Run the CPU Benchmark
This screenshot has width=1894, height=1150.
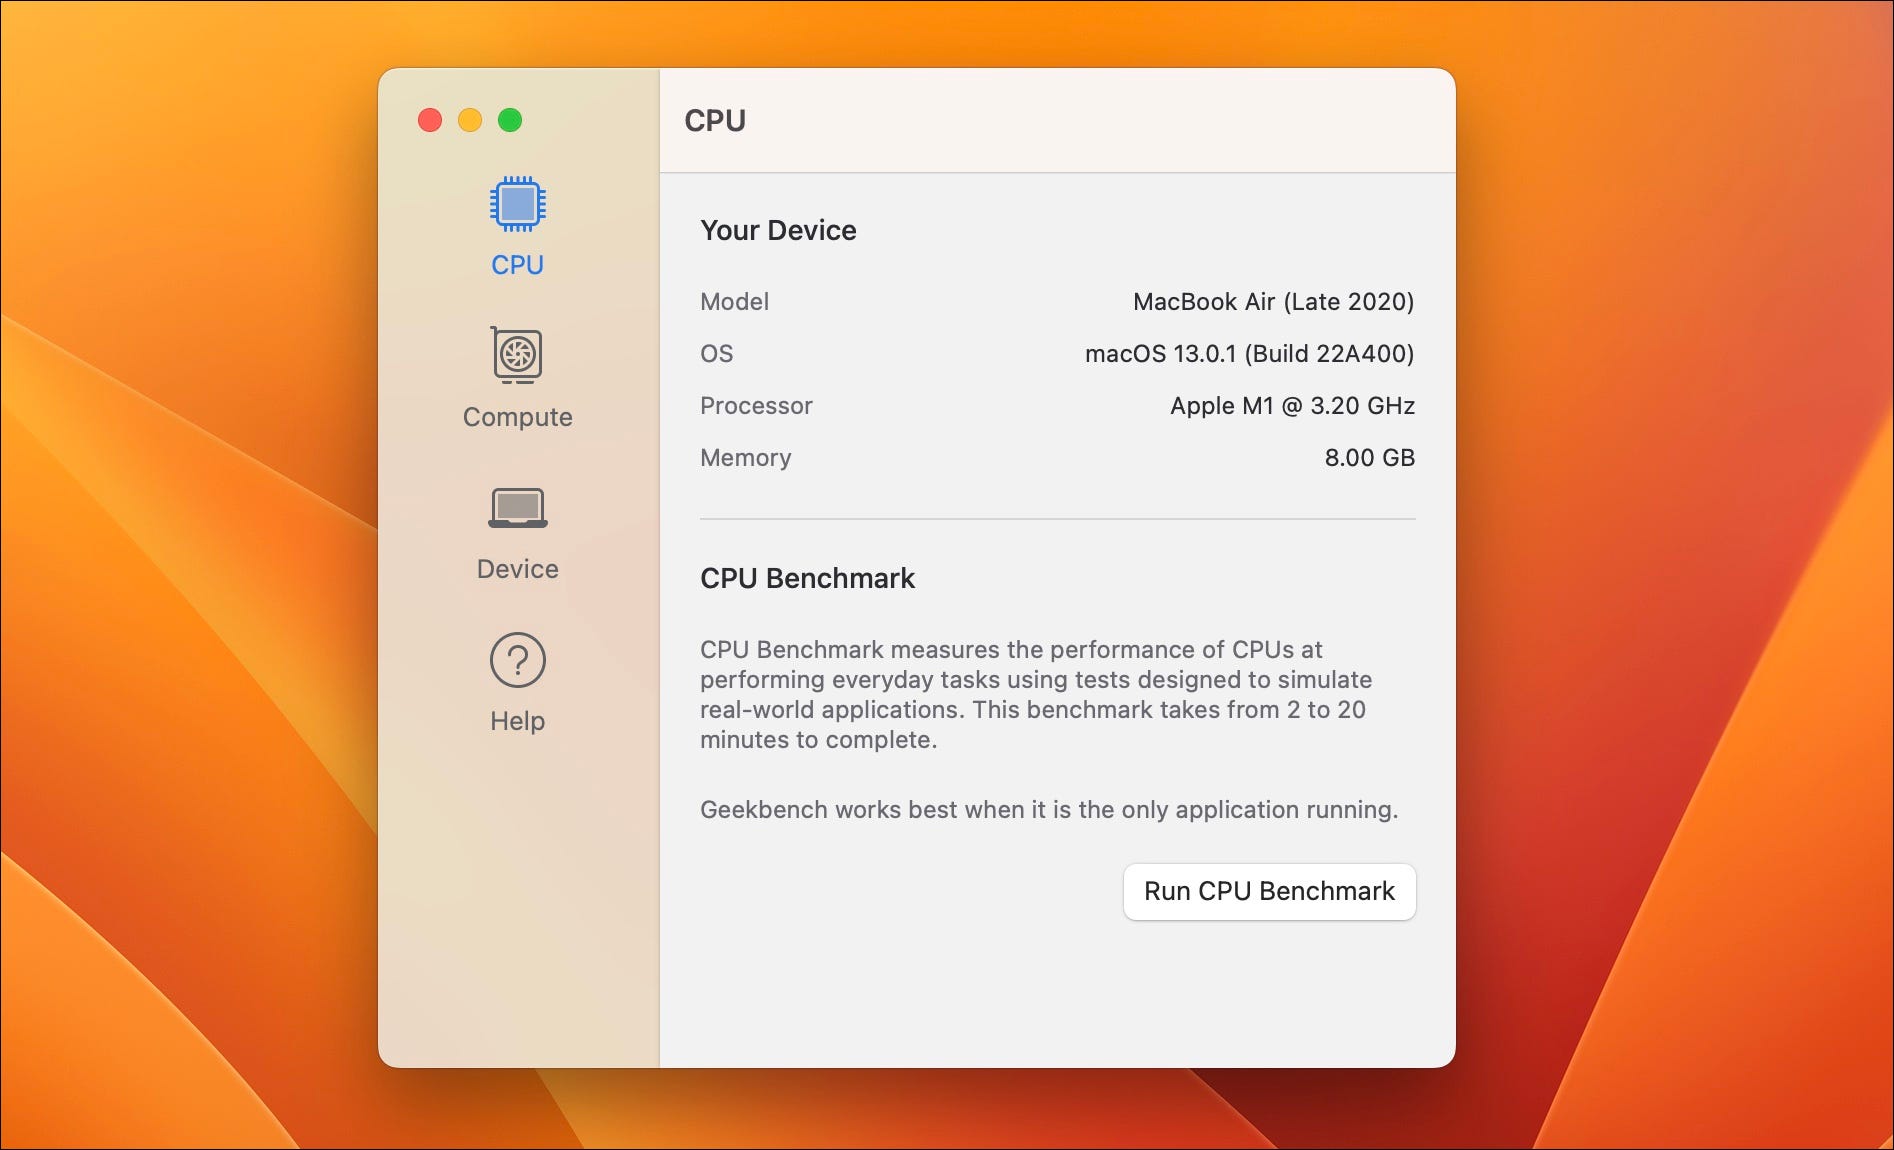1269,891
